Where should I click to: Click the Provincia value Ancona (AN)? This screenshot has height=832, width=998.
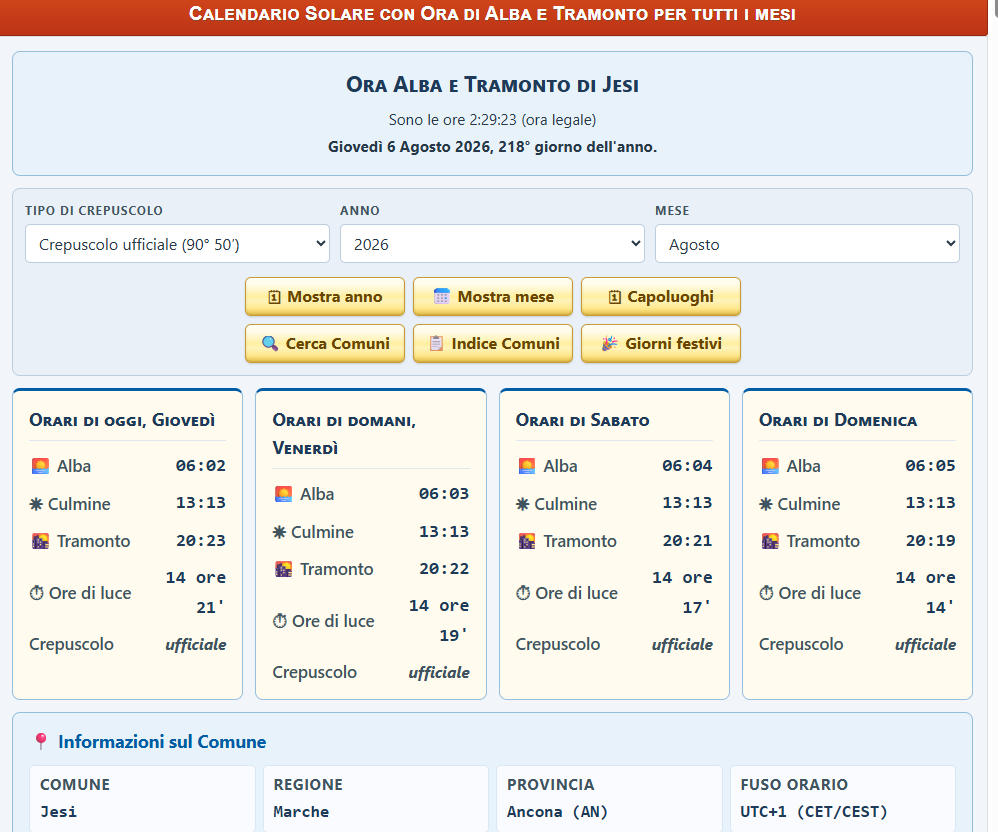click(x=558, y=812)
